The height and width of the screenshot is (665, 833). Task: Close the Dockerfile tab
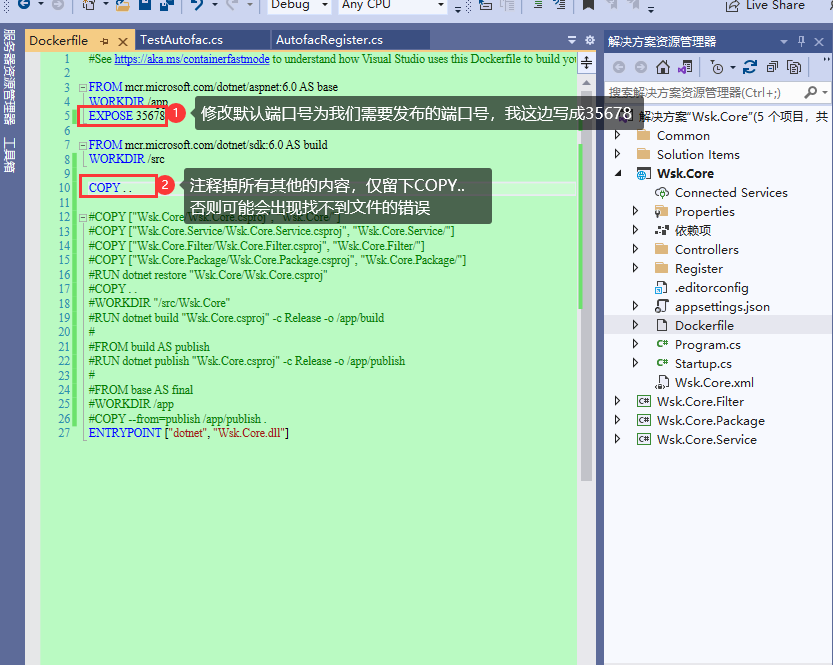pos(123,41)
